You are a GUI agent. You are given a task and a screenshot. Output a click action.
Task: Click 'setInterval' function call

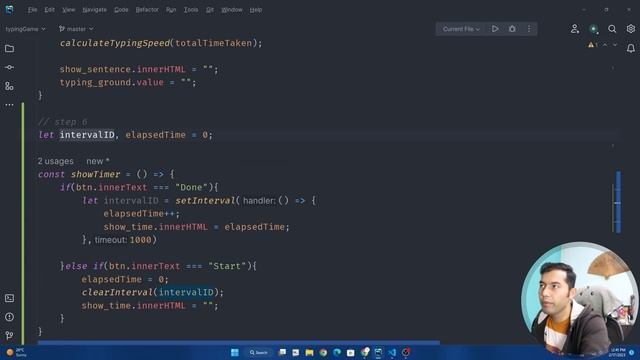tap(205, 200)
